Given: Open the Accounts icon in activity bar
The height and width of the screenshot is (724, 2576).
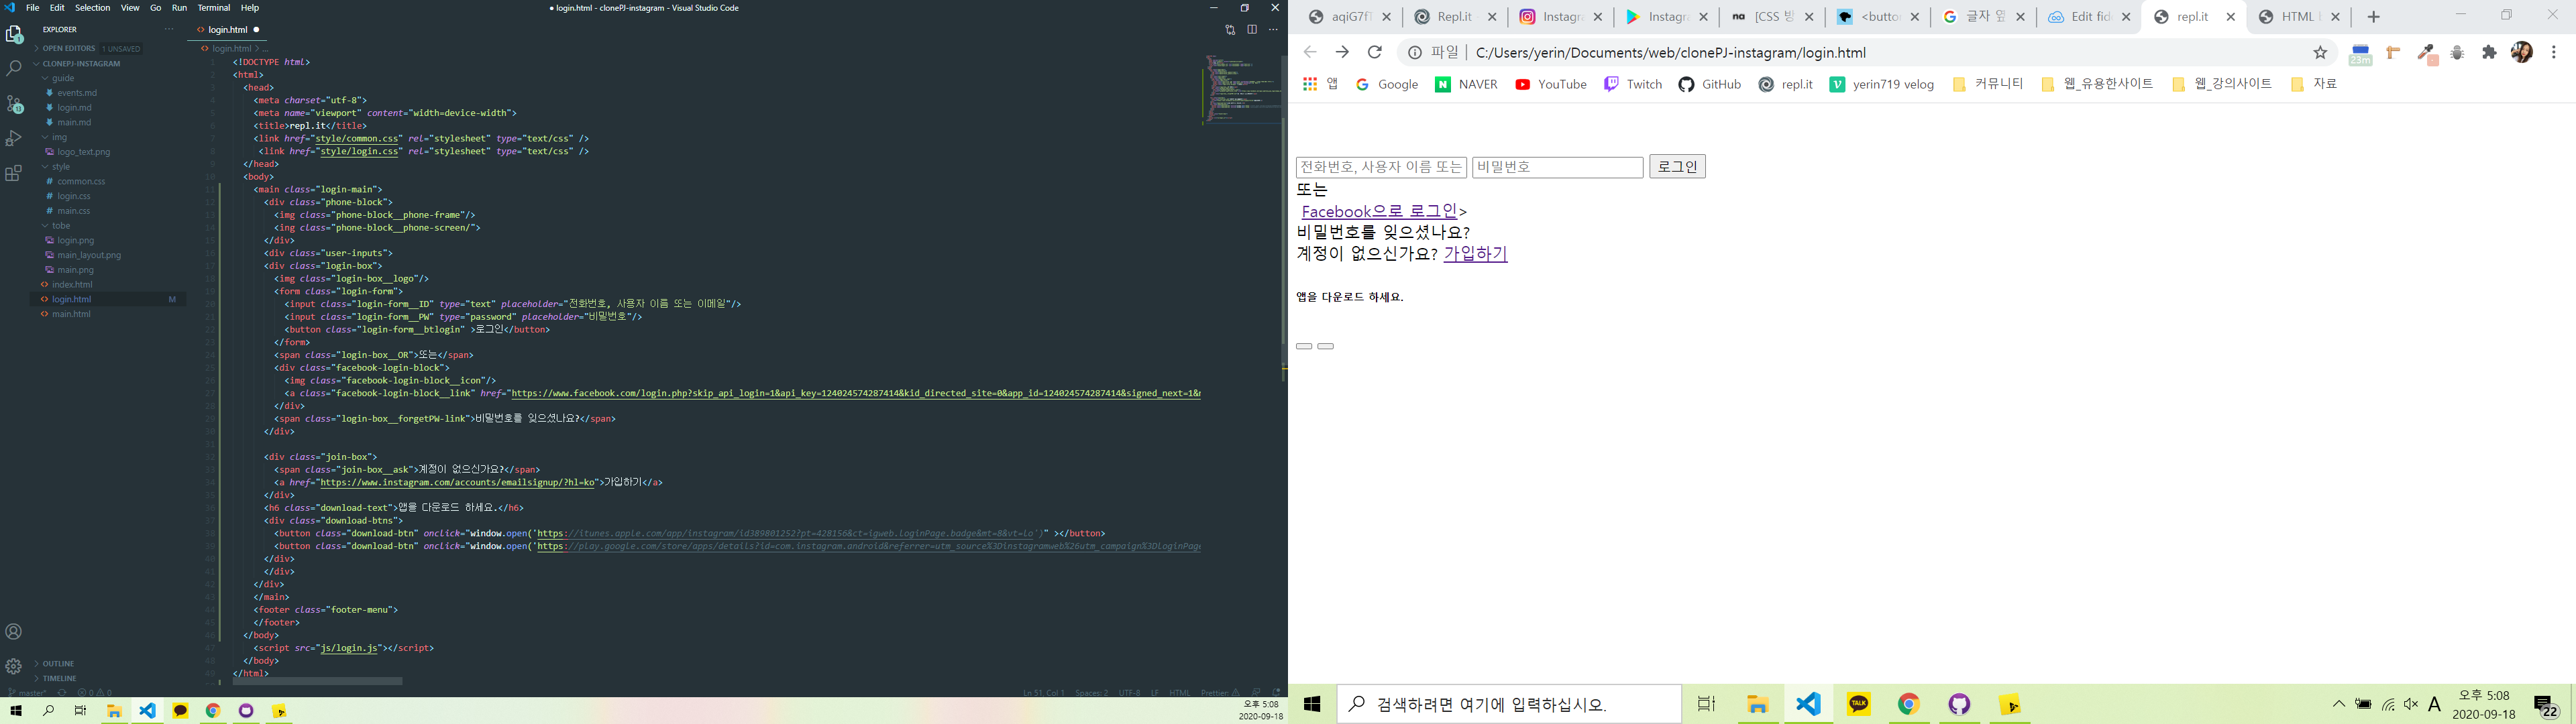Looking at the screenshot, I should coord(14,632).
